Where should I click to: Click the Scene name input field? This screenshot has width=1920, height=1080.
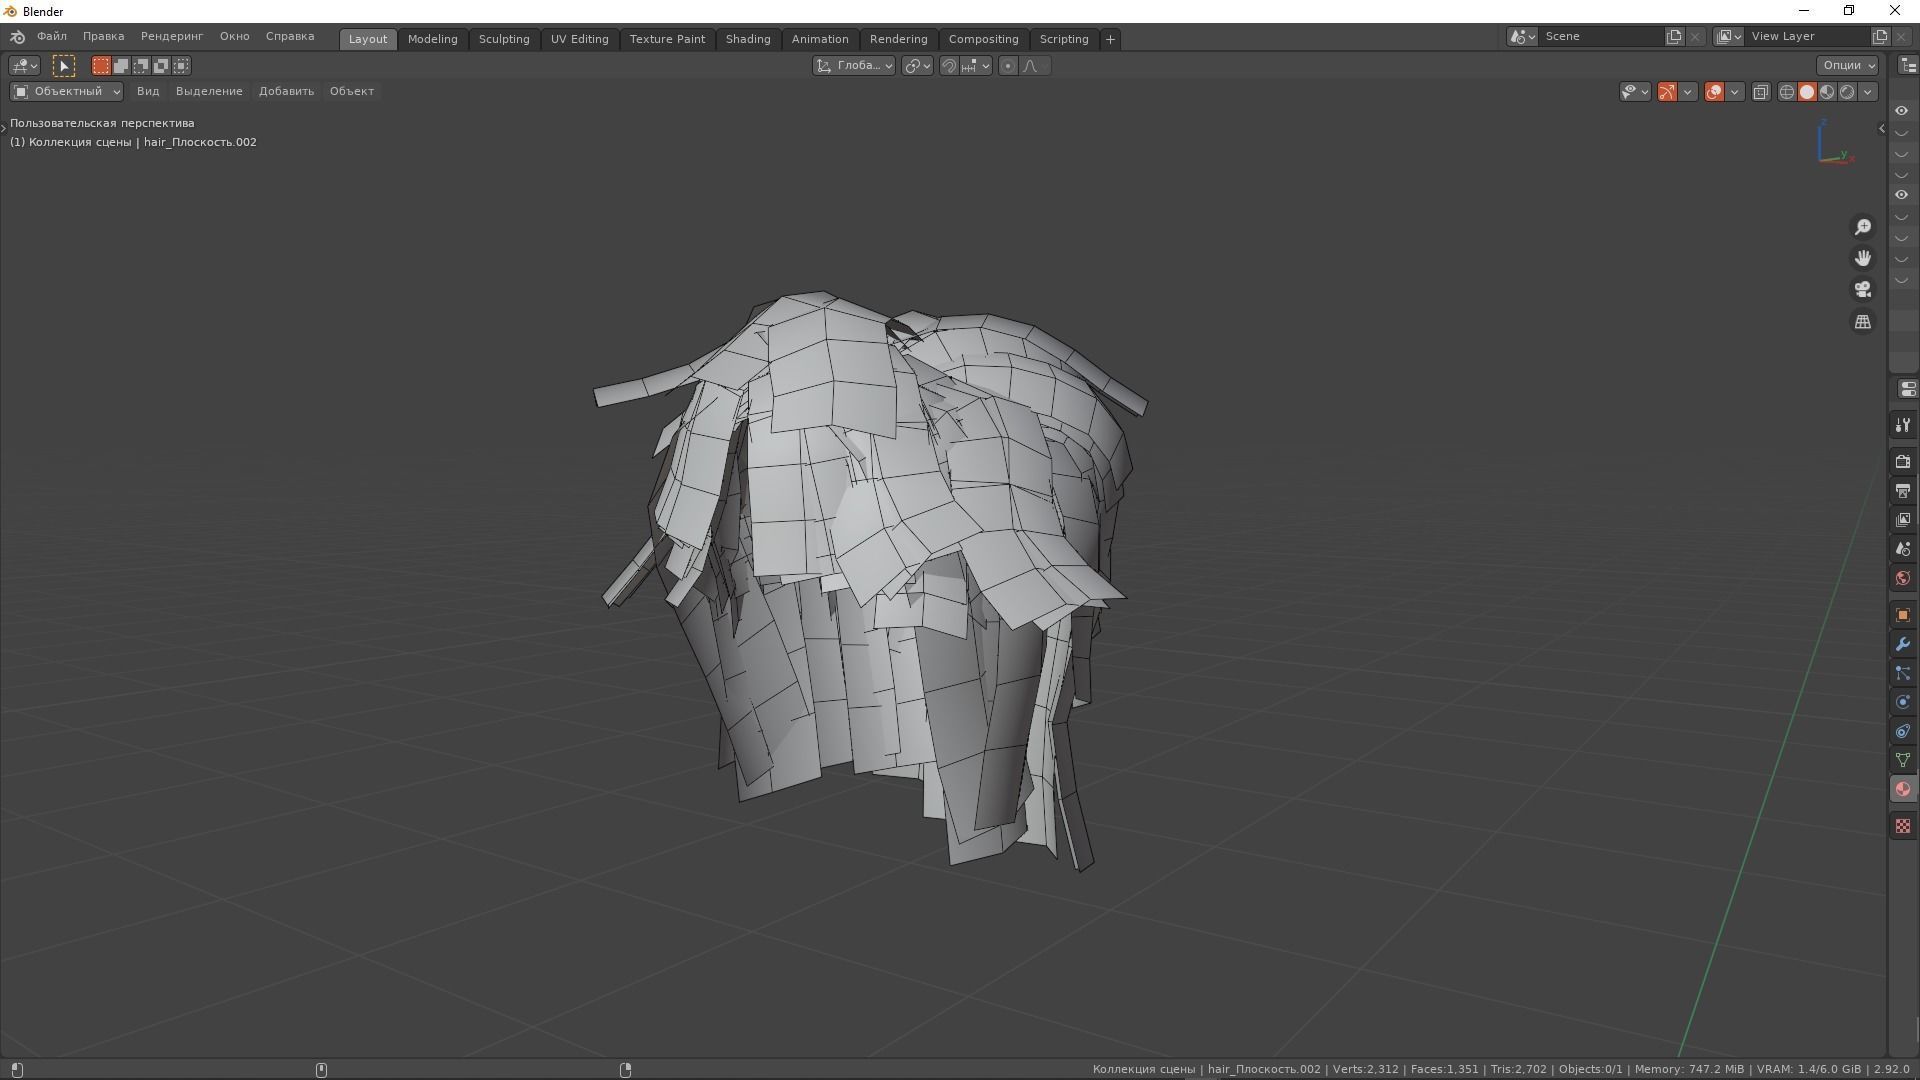point(1600,36)
